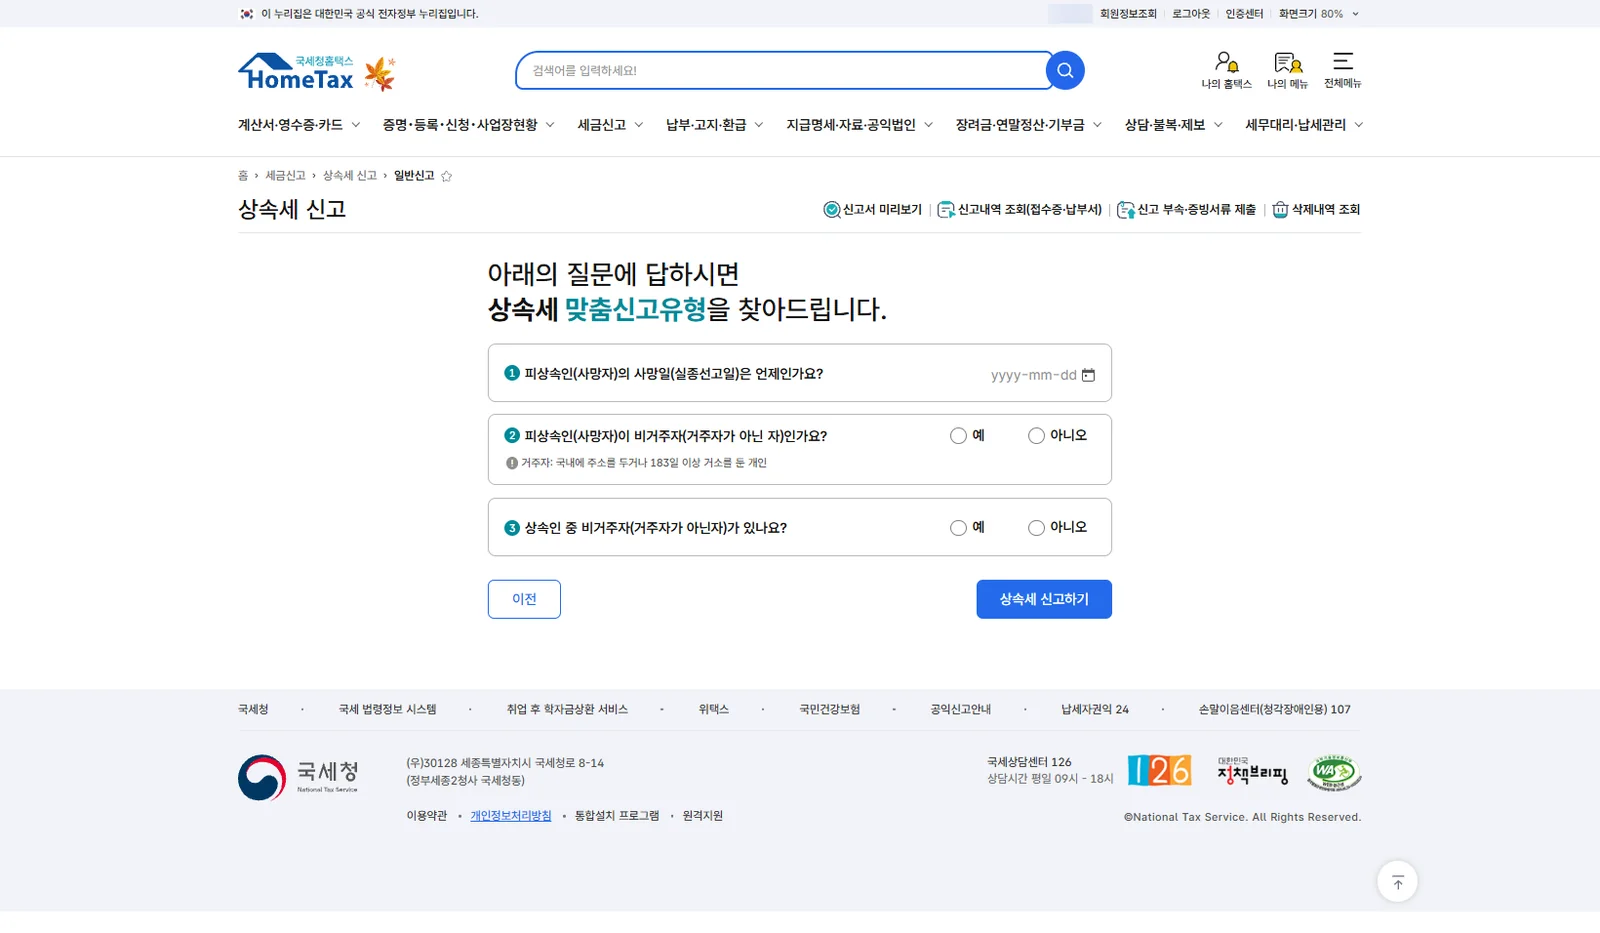1600x933 pixels.
Task: Click 손말이음센터(청각장애인용) 107 link
Action: (x=1274, y=709)
